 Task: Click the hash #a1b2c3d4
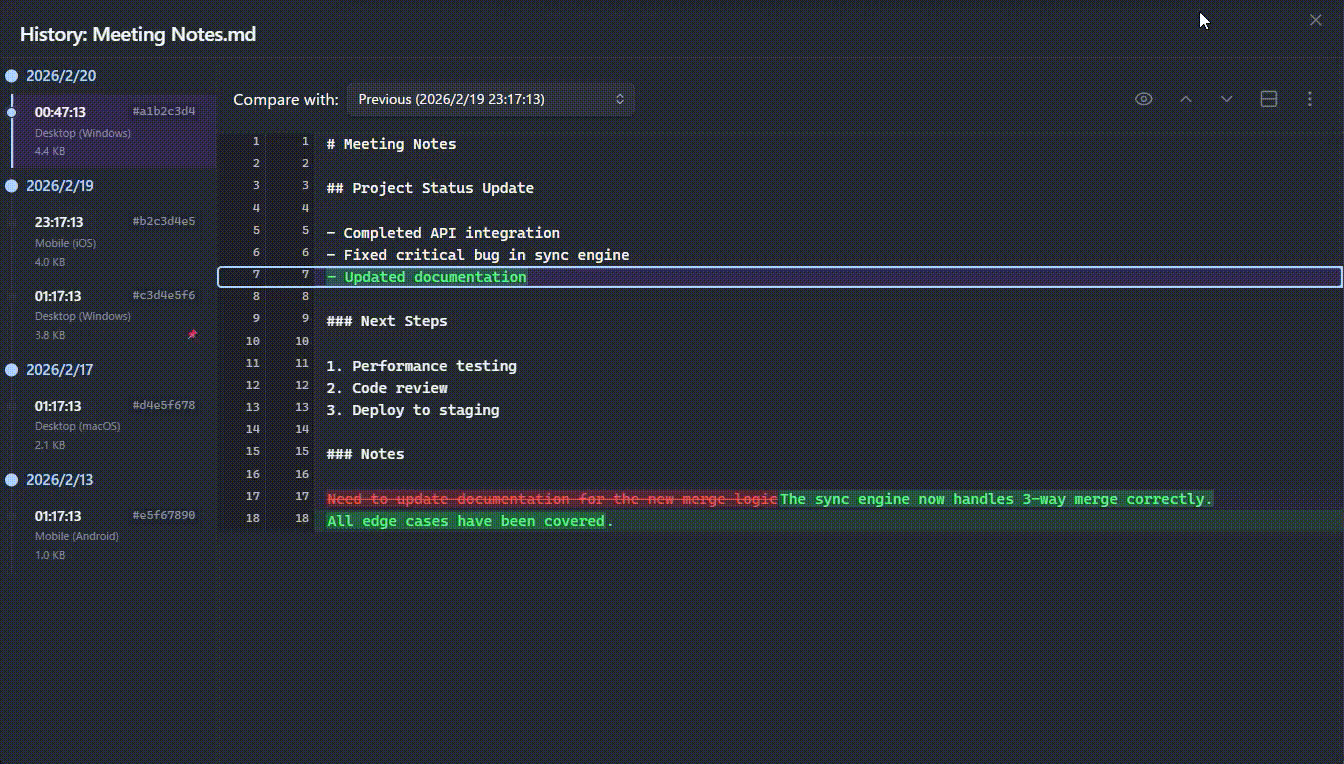[x=164, y=111]
